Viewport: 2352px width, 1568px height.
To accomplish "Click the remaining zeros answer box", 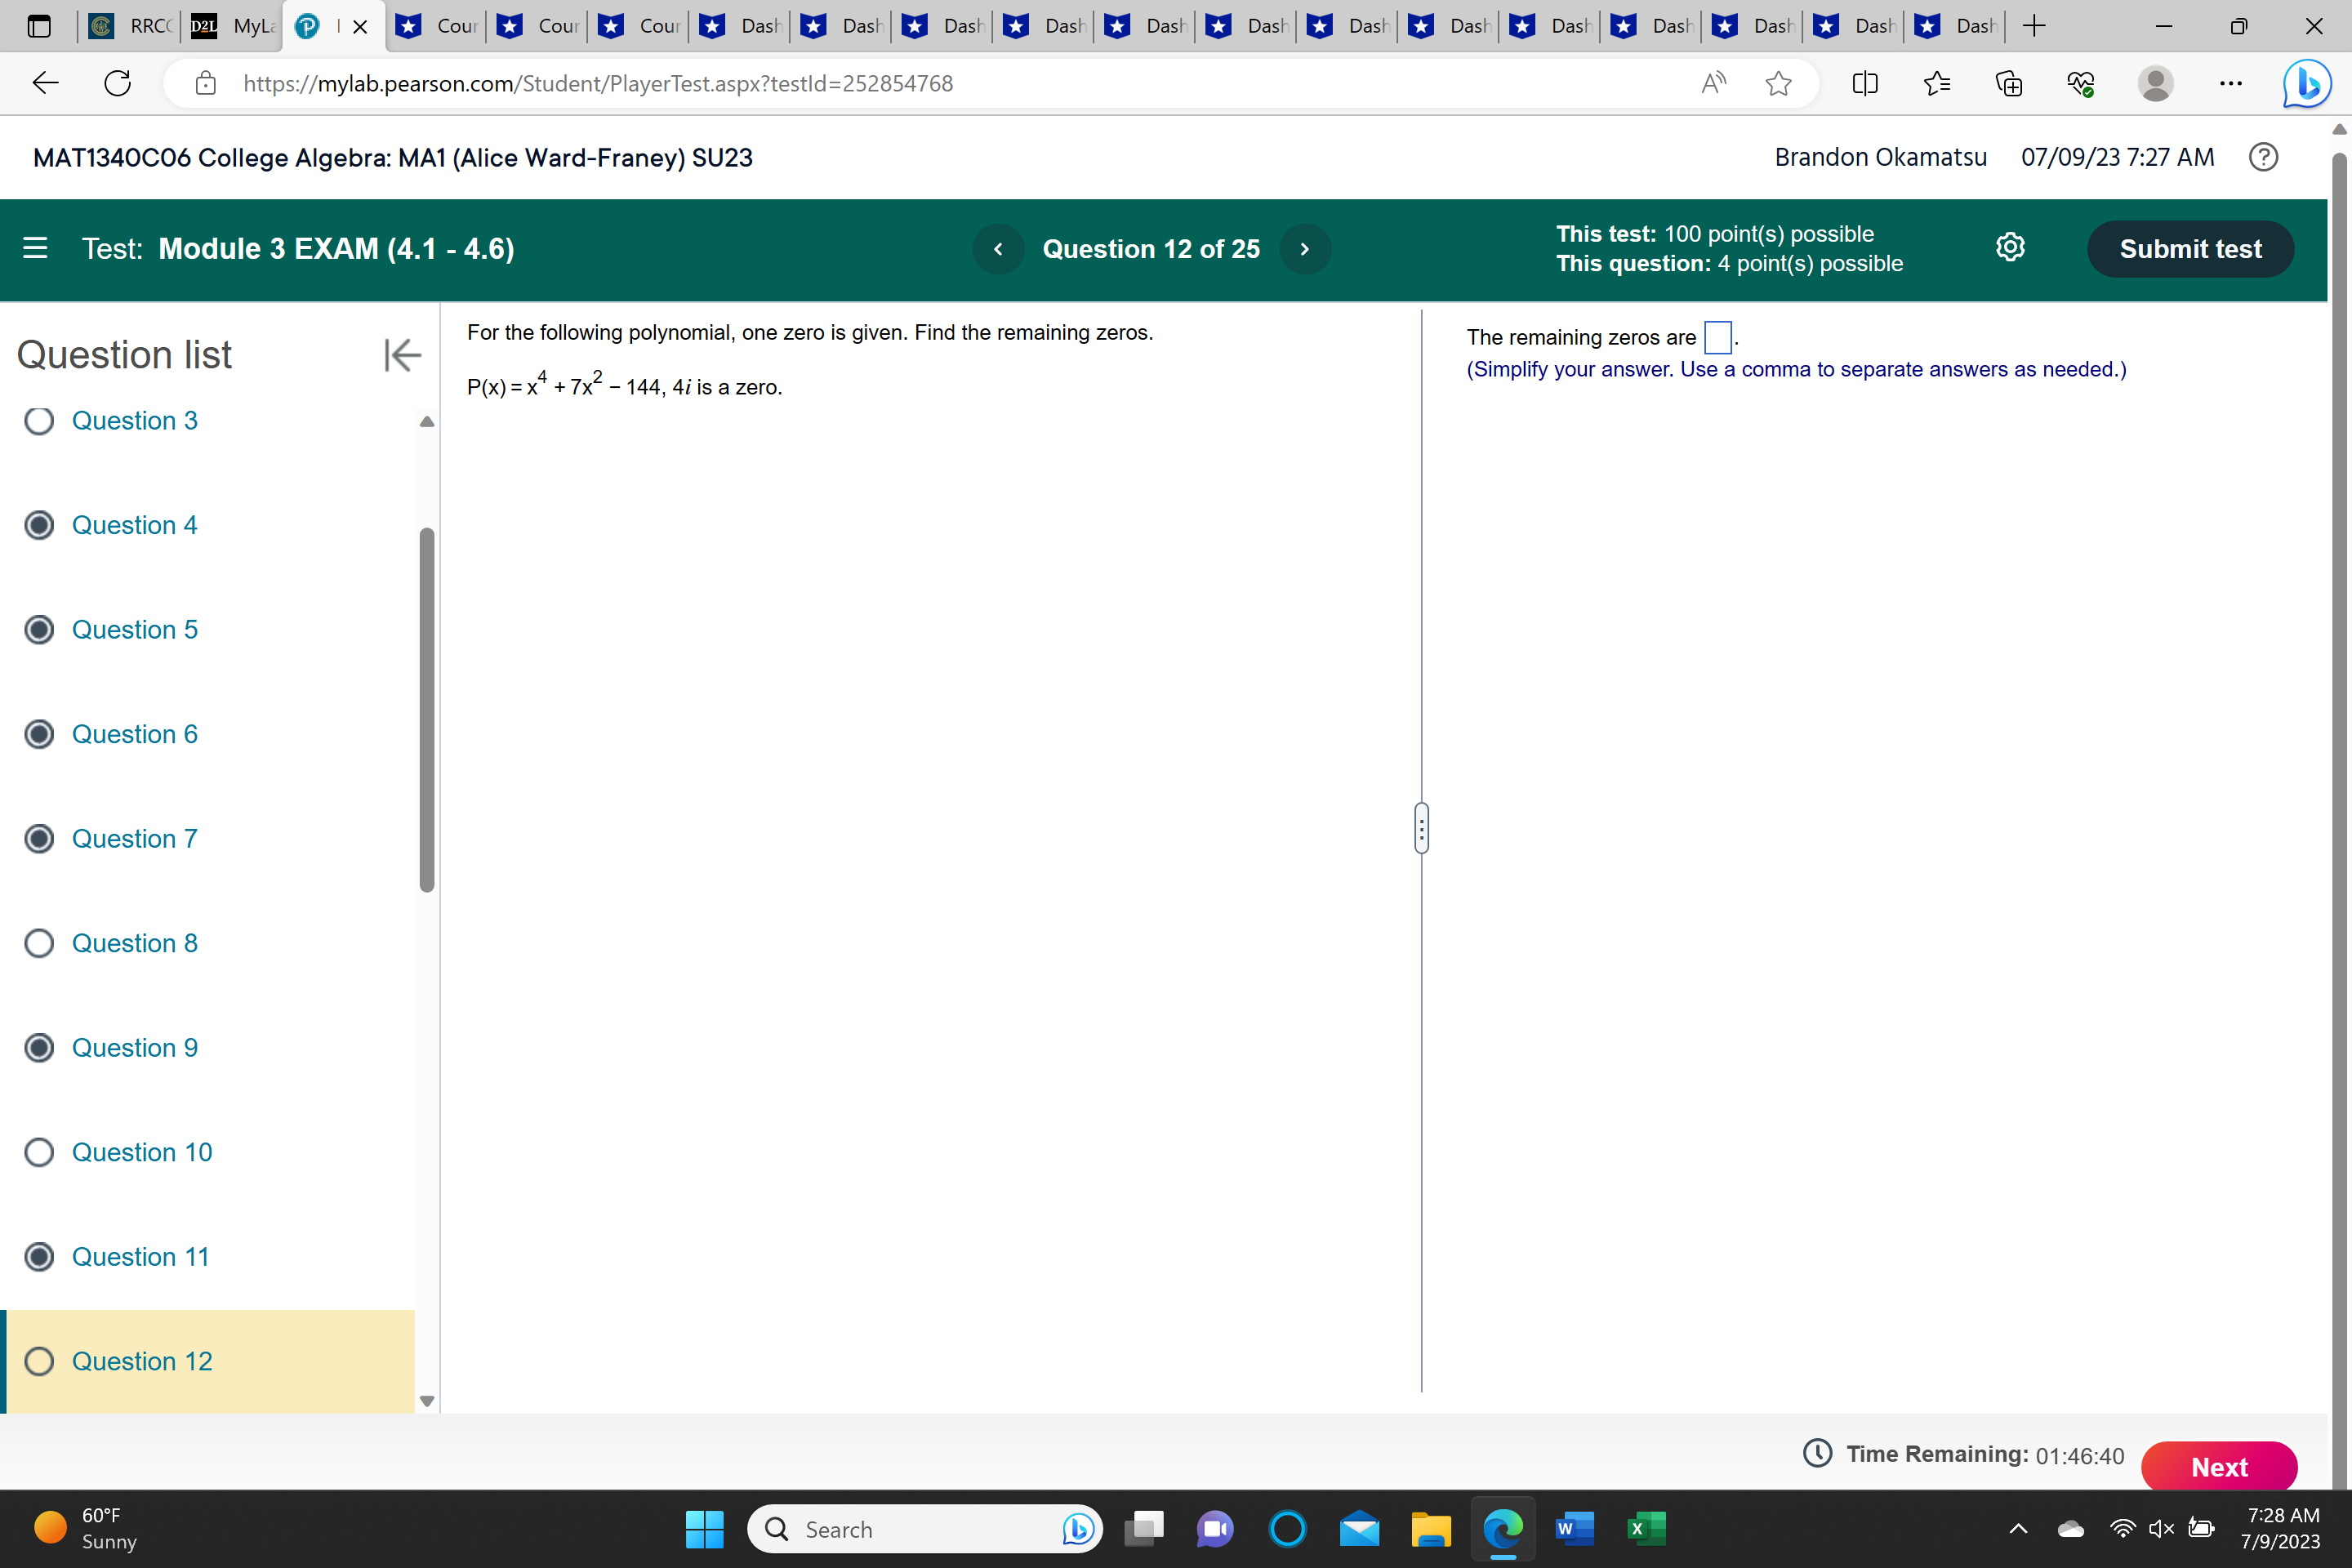I will [1717, 337].
